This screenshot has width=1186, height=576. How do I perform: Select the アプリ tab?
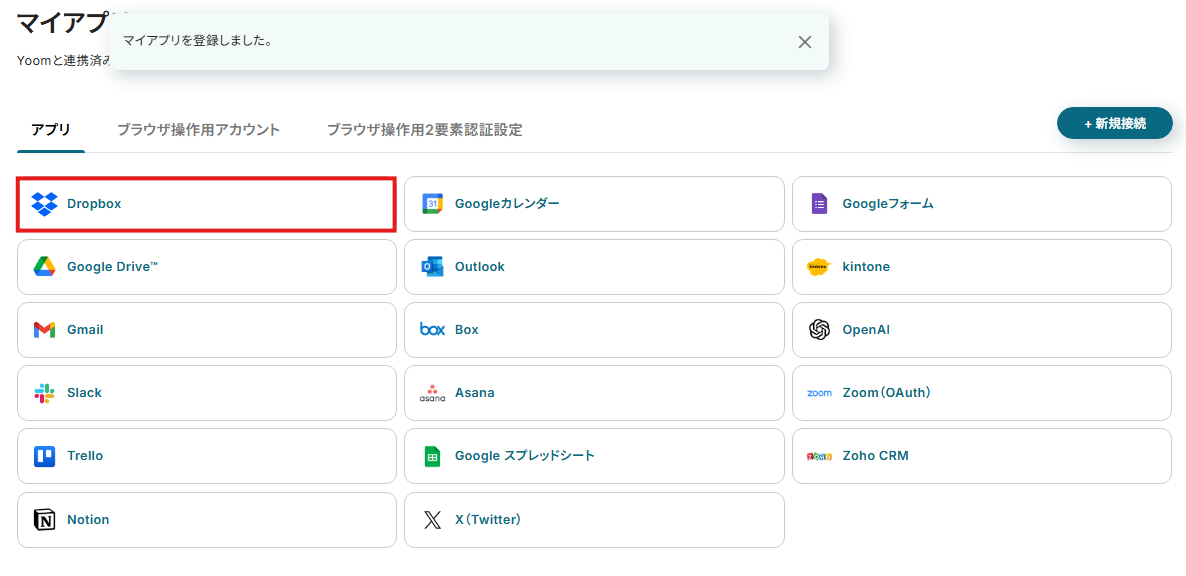[51, 130]
